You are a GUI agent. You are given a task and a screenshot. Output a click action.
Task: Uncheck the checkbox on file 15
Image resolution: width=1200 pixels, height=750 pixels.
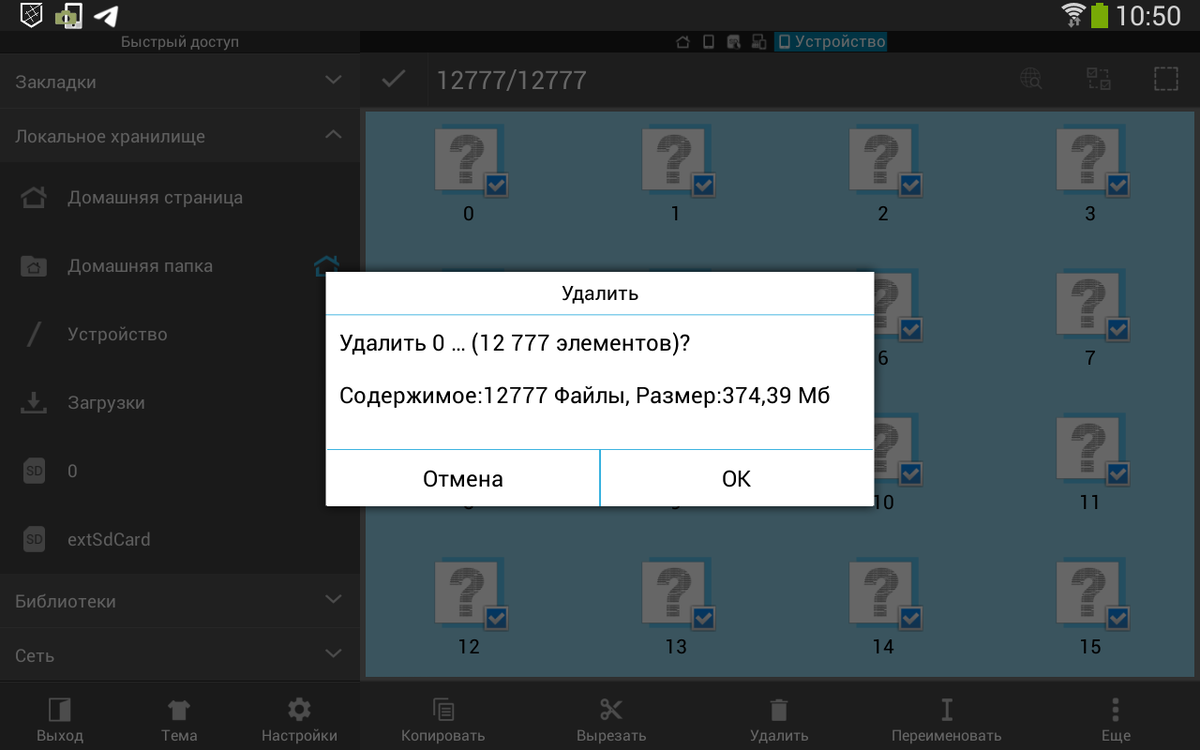point(1118,618)
